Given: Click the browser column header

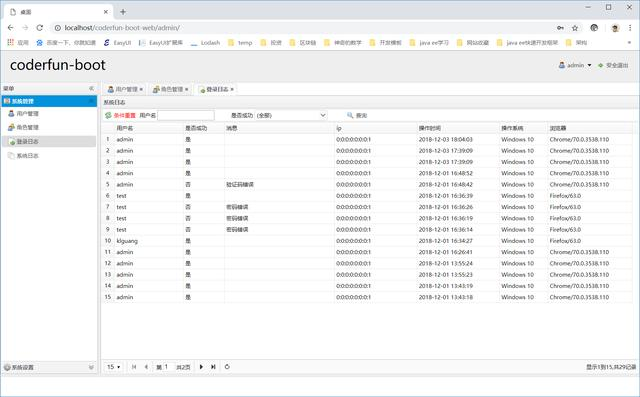Looking at the screenshot, I should pos(589,128).
